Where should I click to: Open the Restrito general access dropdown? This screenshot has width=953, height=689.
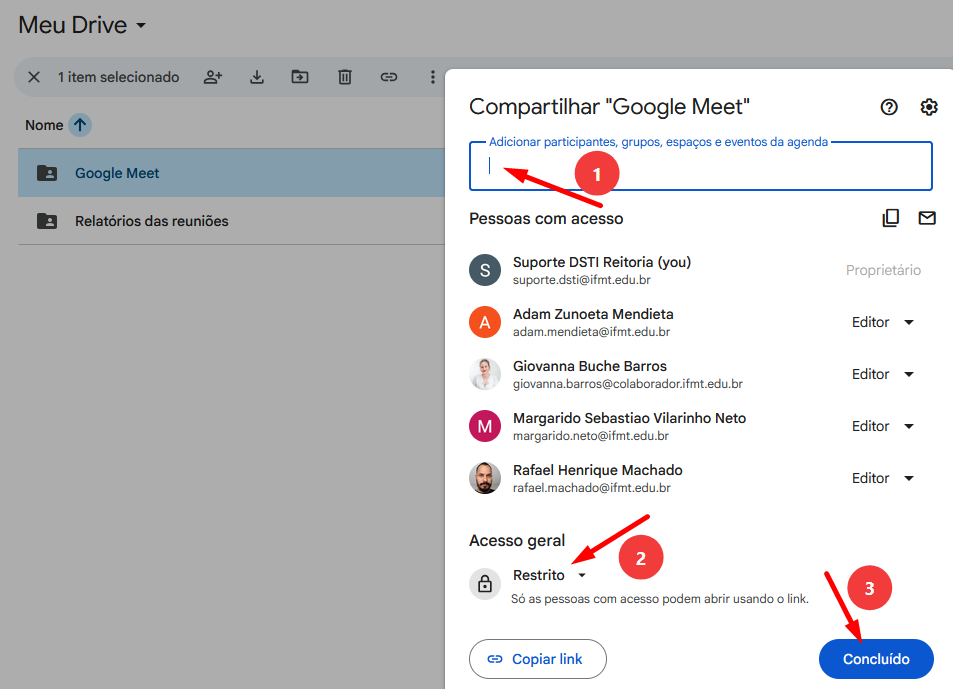[x=549, y=575]
